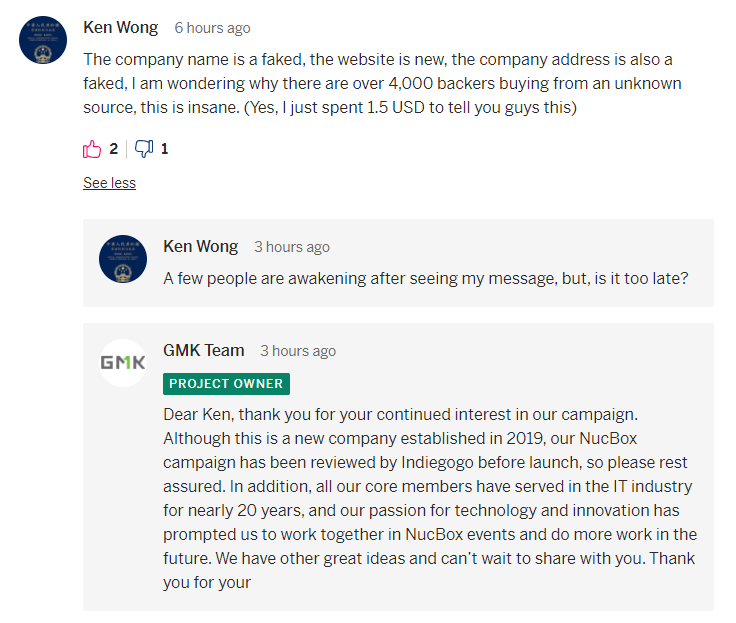Open Ken Wong's profile from top comment name

point(121,27)
